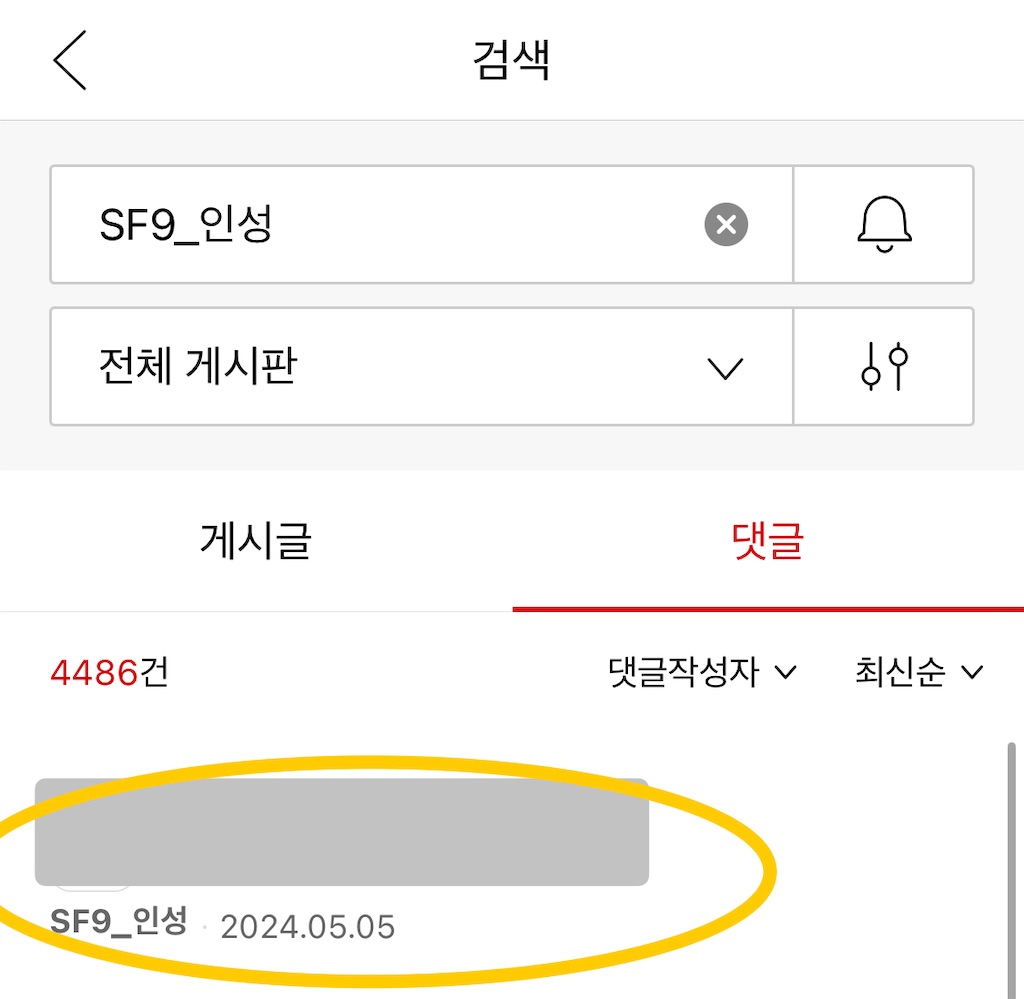
Task: Open the SF9_인성 author name link
Action: 119,921
